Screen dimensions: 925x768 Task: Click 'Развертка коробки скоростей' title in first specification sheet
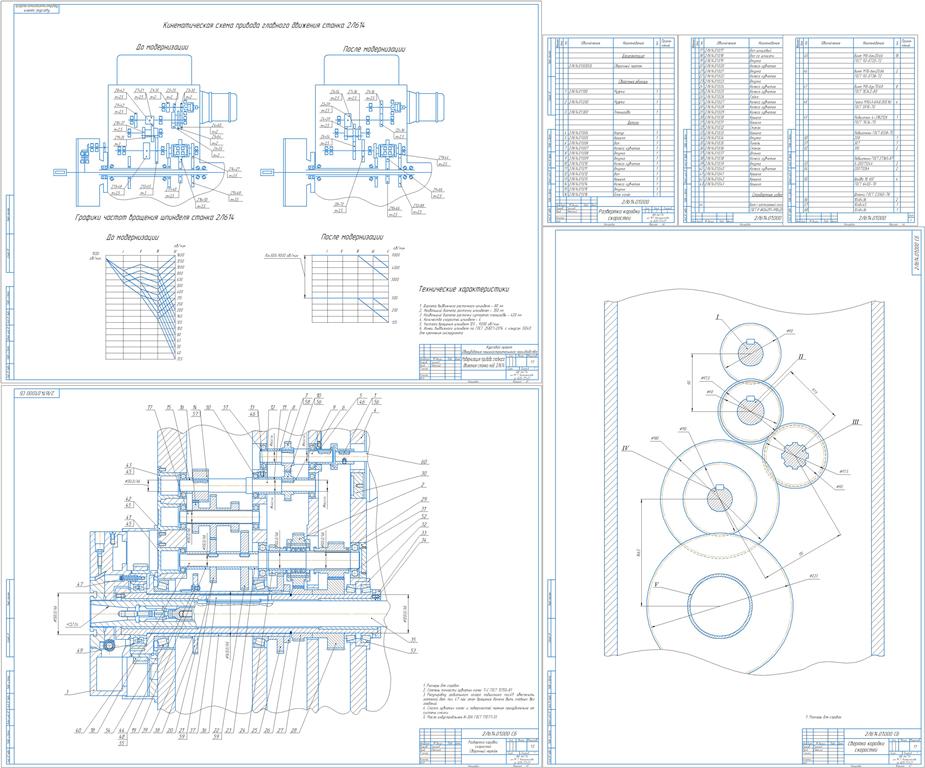tap(620, 215)
